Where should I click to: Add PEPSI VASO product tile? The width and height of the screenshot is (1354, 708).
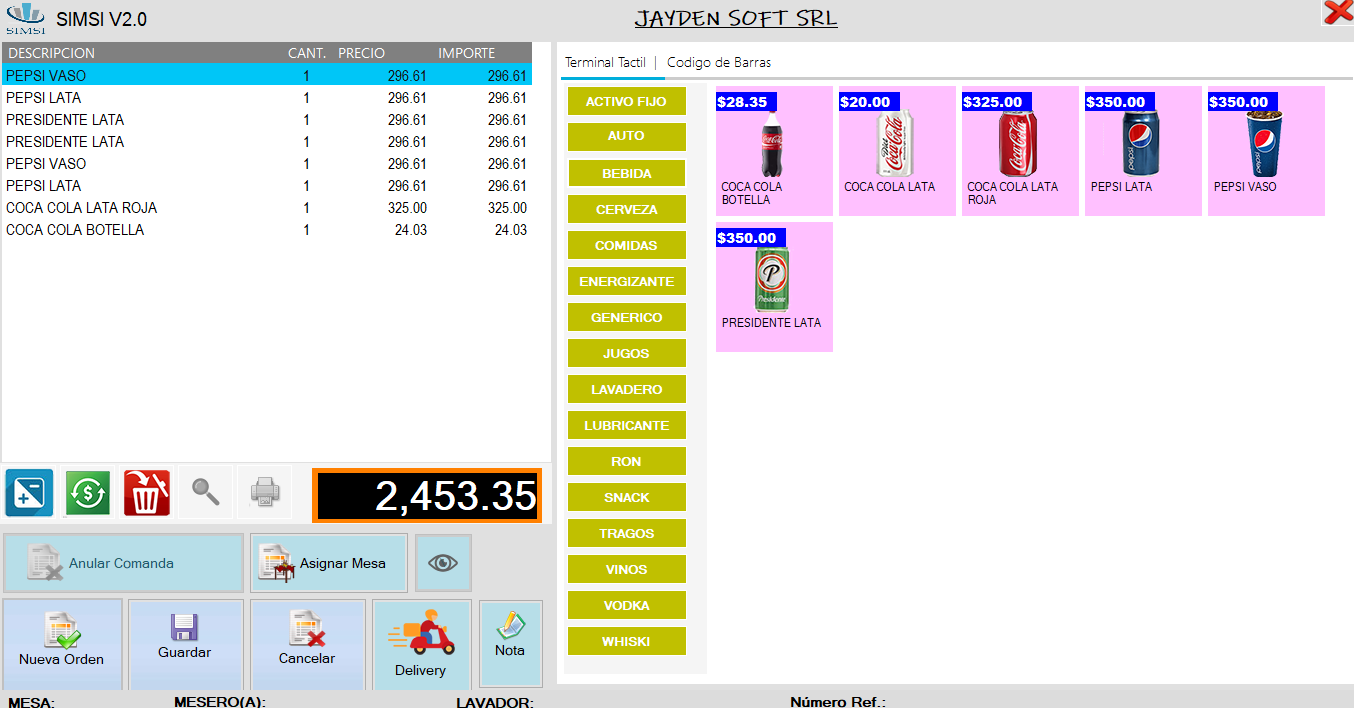(1266, 151)
